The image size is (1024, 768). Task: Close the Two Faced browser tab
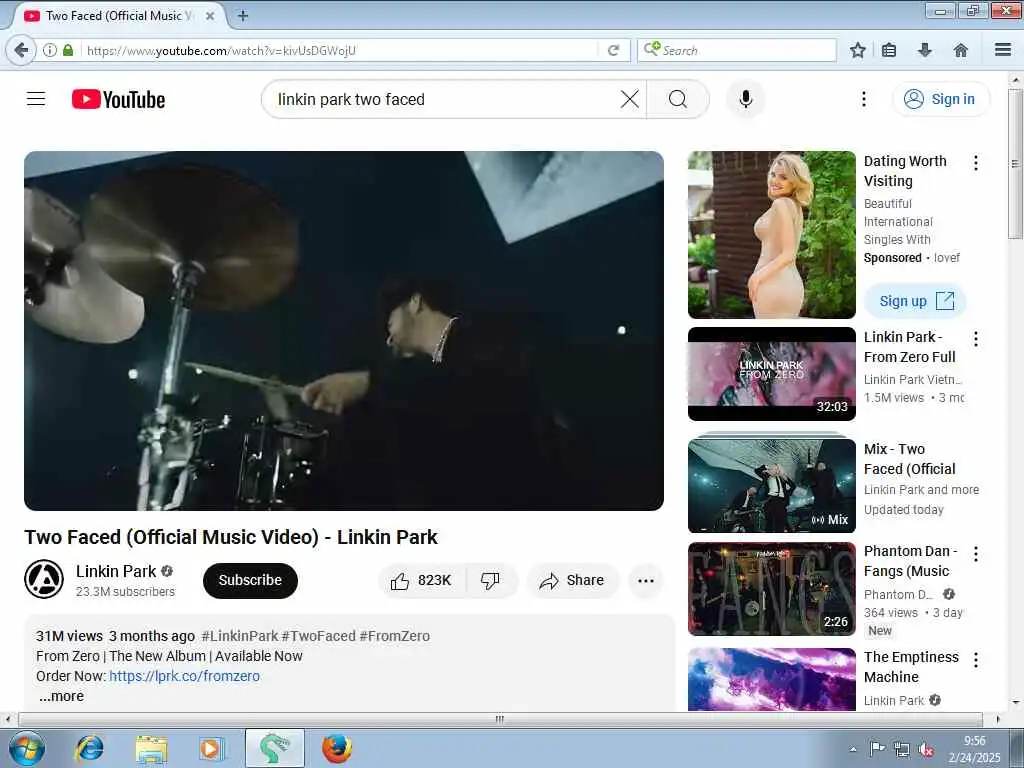pos(210,16)
